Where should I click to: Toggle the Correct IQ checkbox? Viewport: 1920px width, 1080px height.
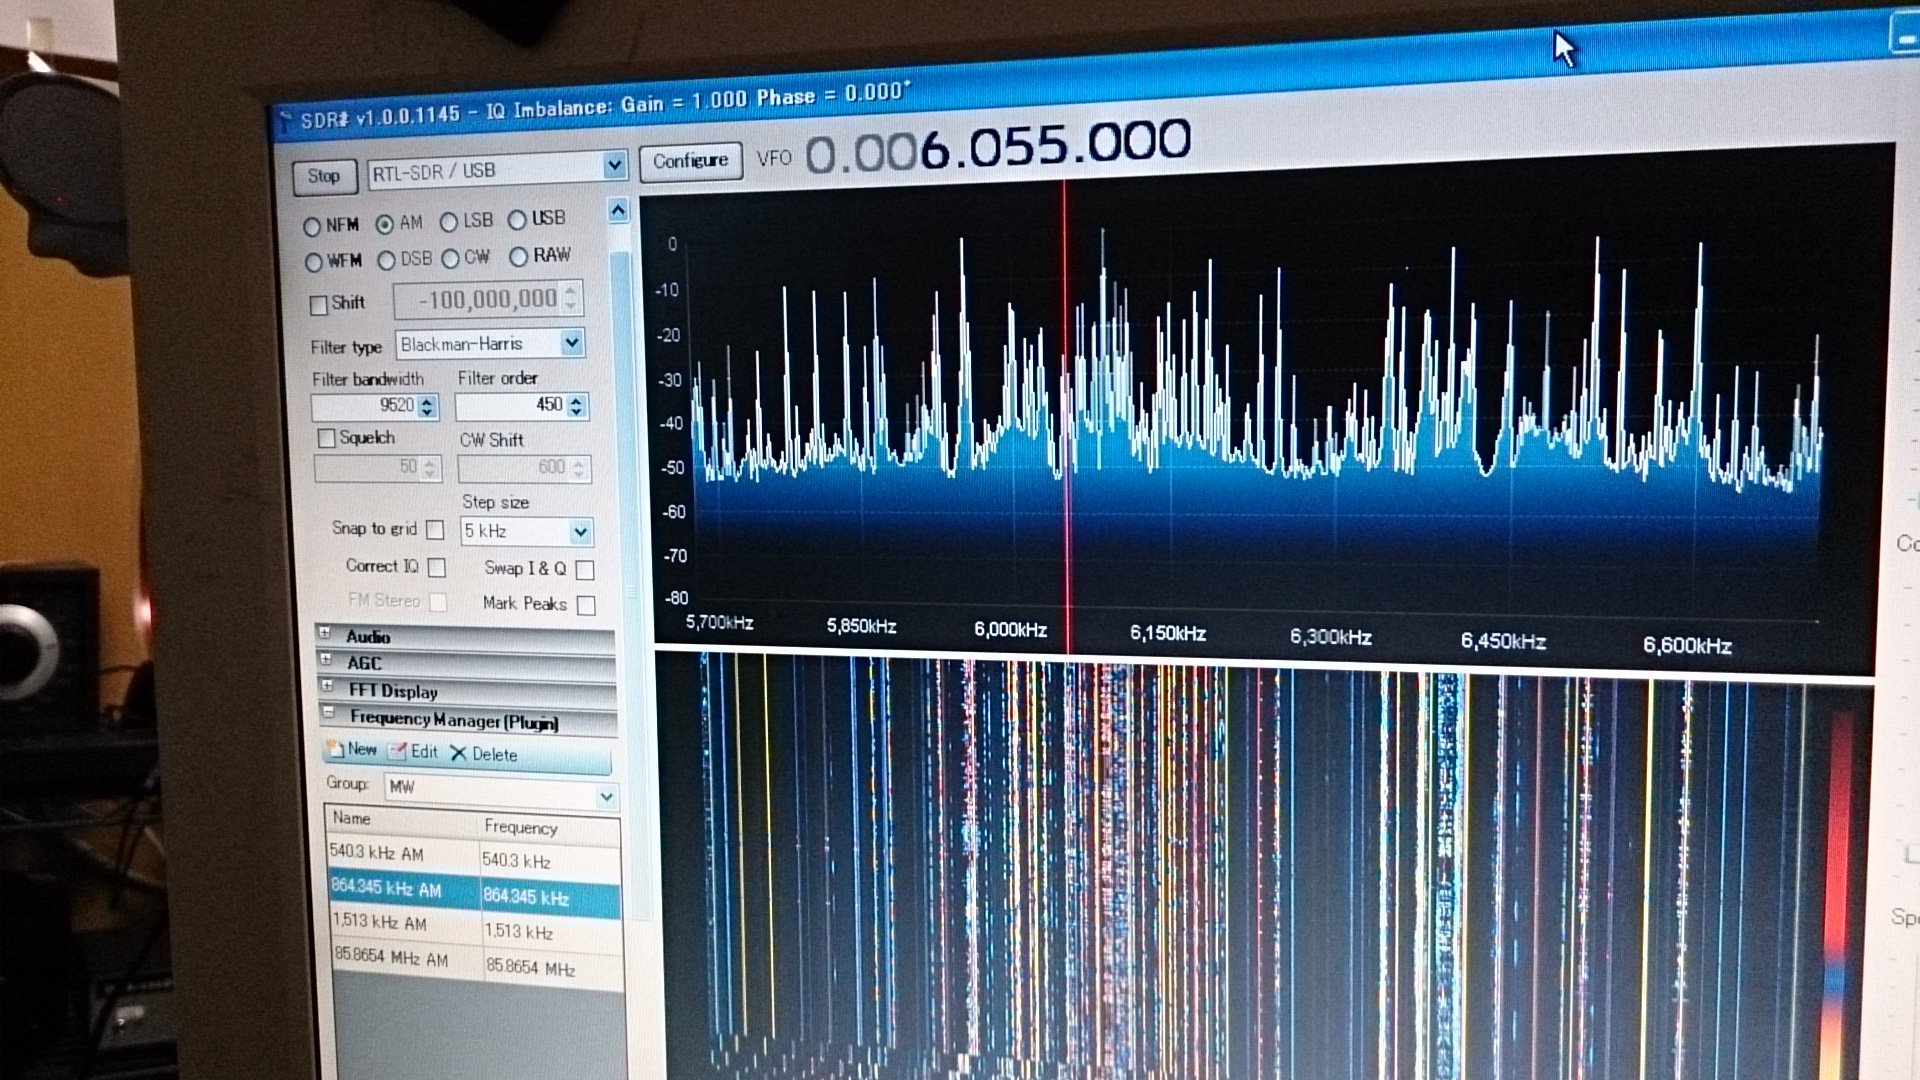click(437, 567)
